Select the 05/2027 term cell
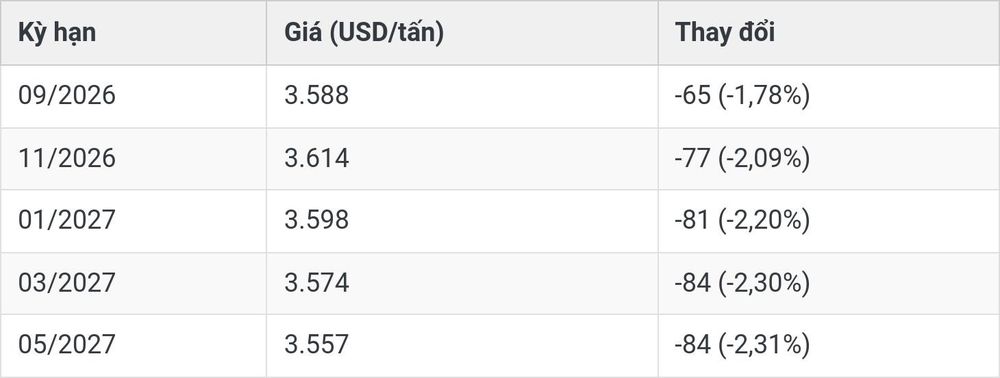 [67, 345]
